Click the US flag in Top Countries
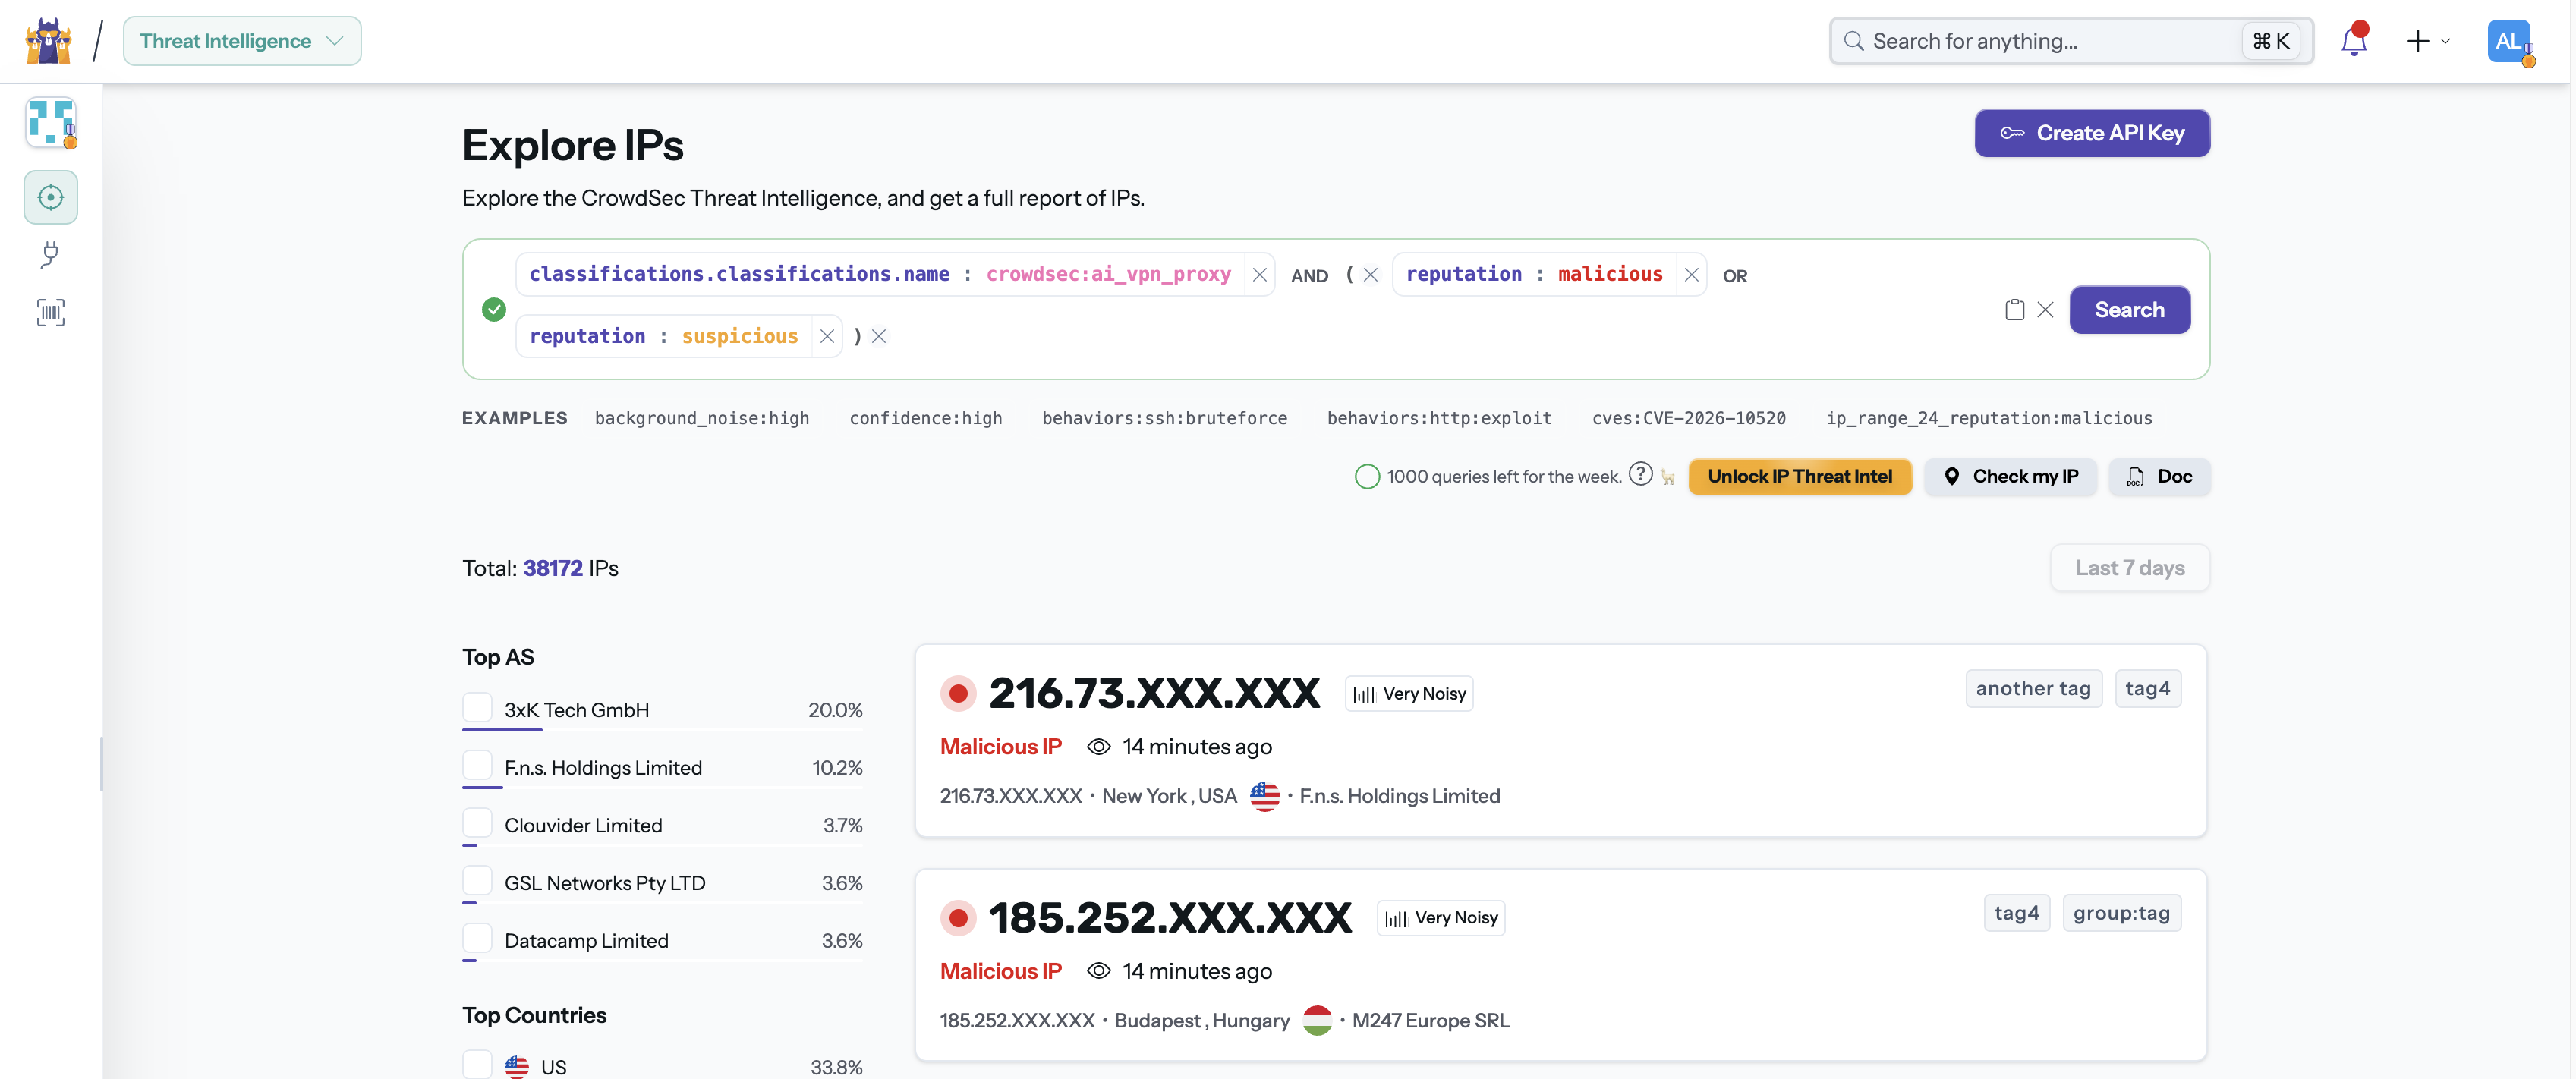Image resolution: width=2576 pixels, height=1079 pixels. (517, 1066)
